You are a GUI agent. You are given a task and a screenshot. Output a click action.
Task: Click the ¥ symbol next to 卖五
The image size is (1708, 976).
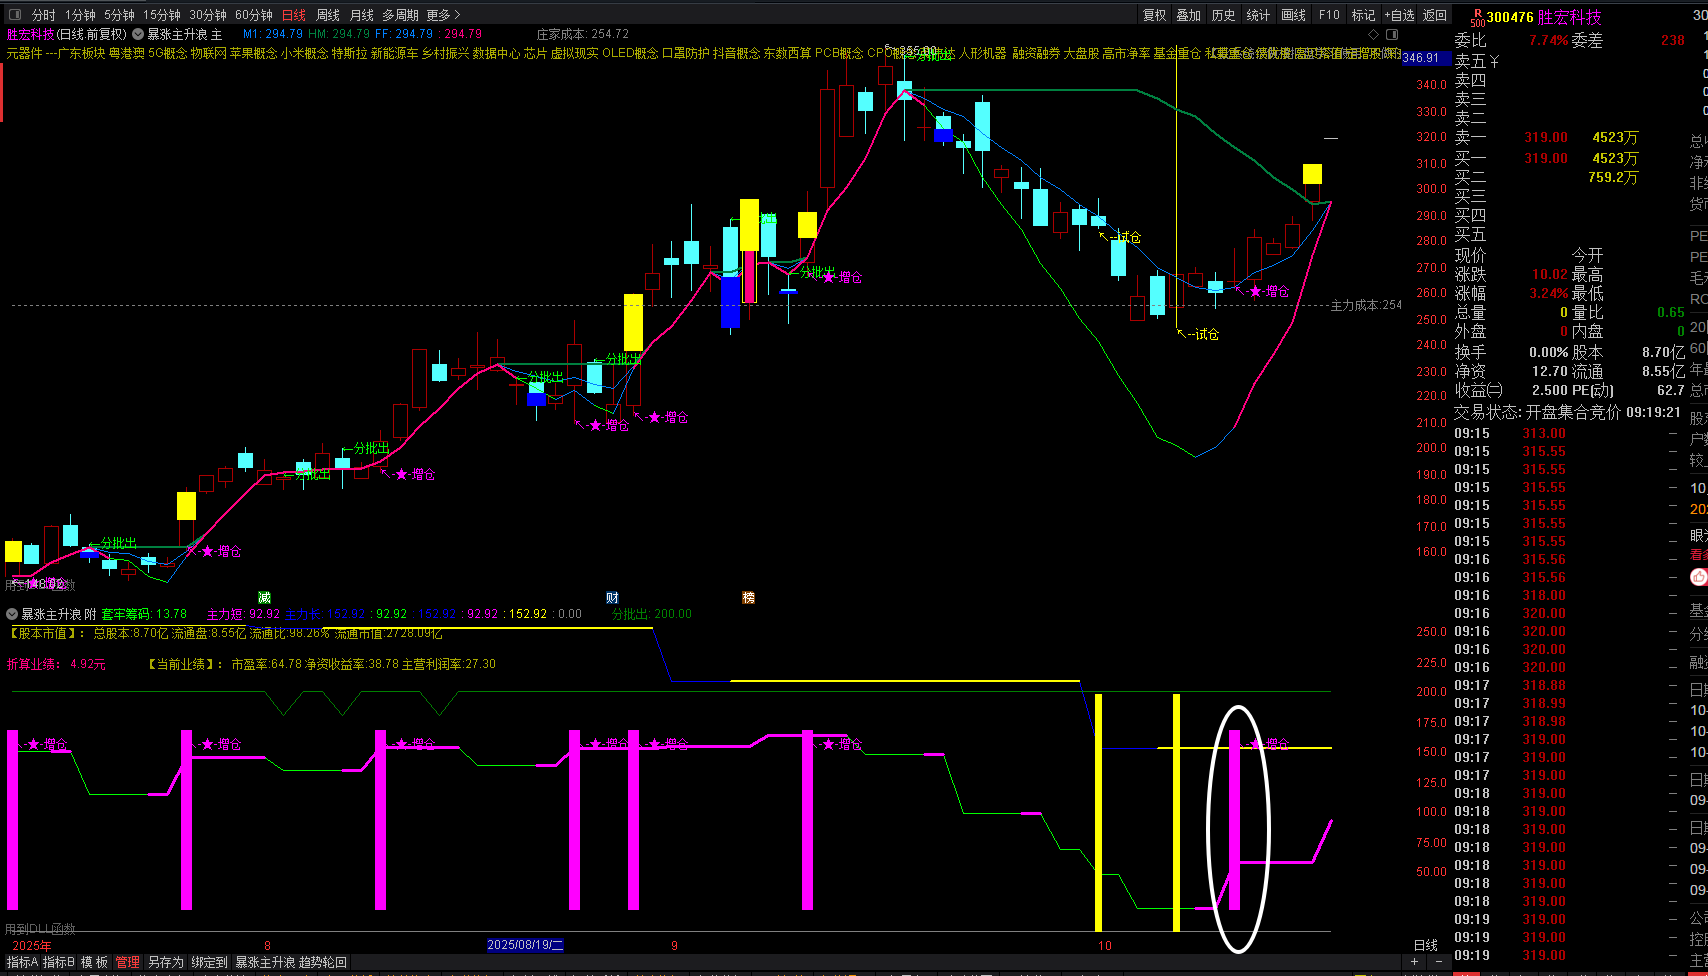1494,61
